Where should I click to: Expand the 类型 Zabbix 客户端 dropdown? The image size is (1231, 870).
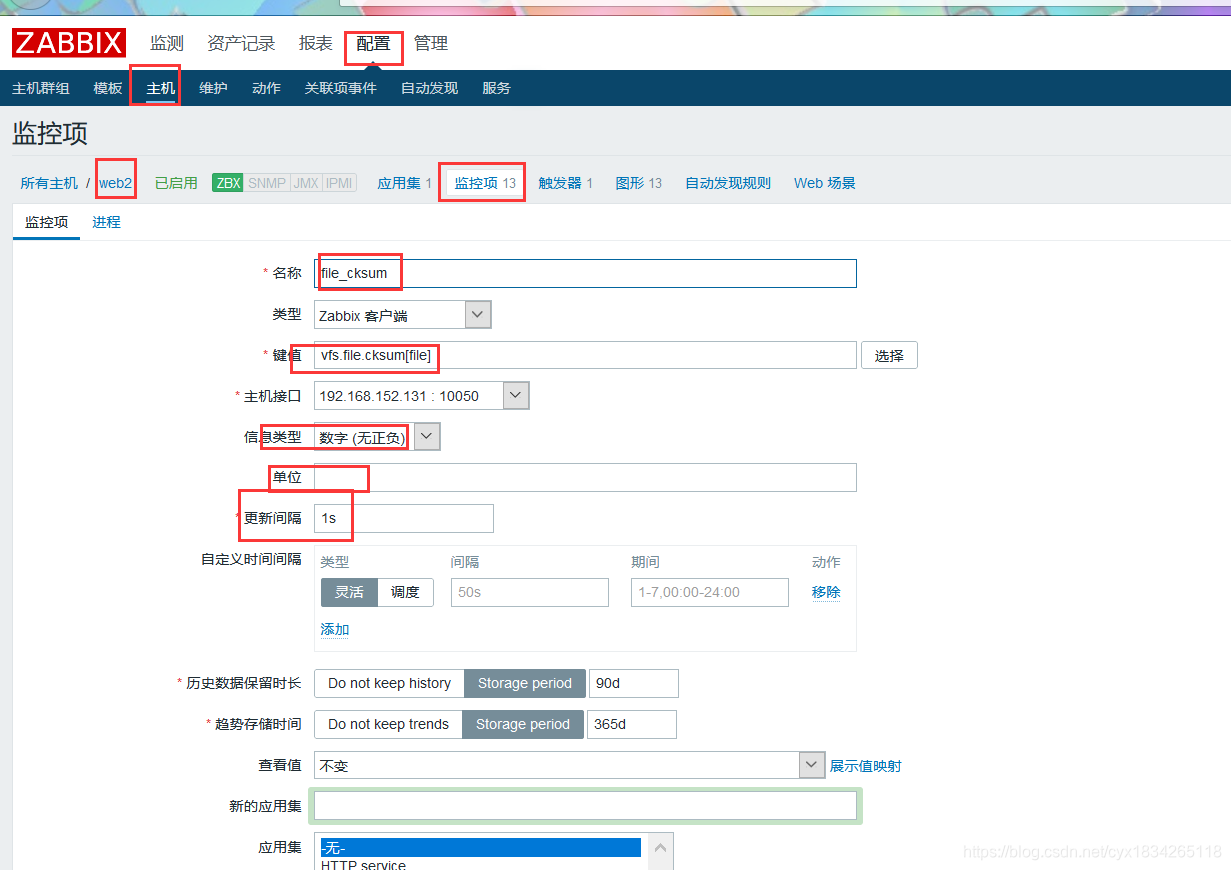(403, 315)
